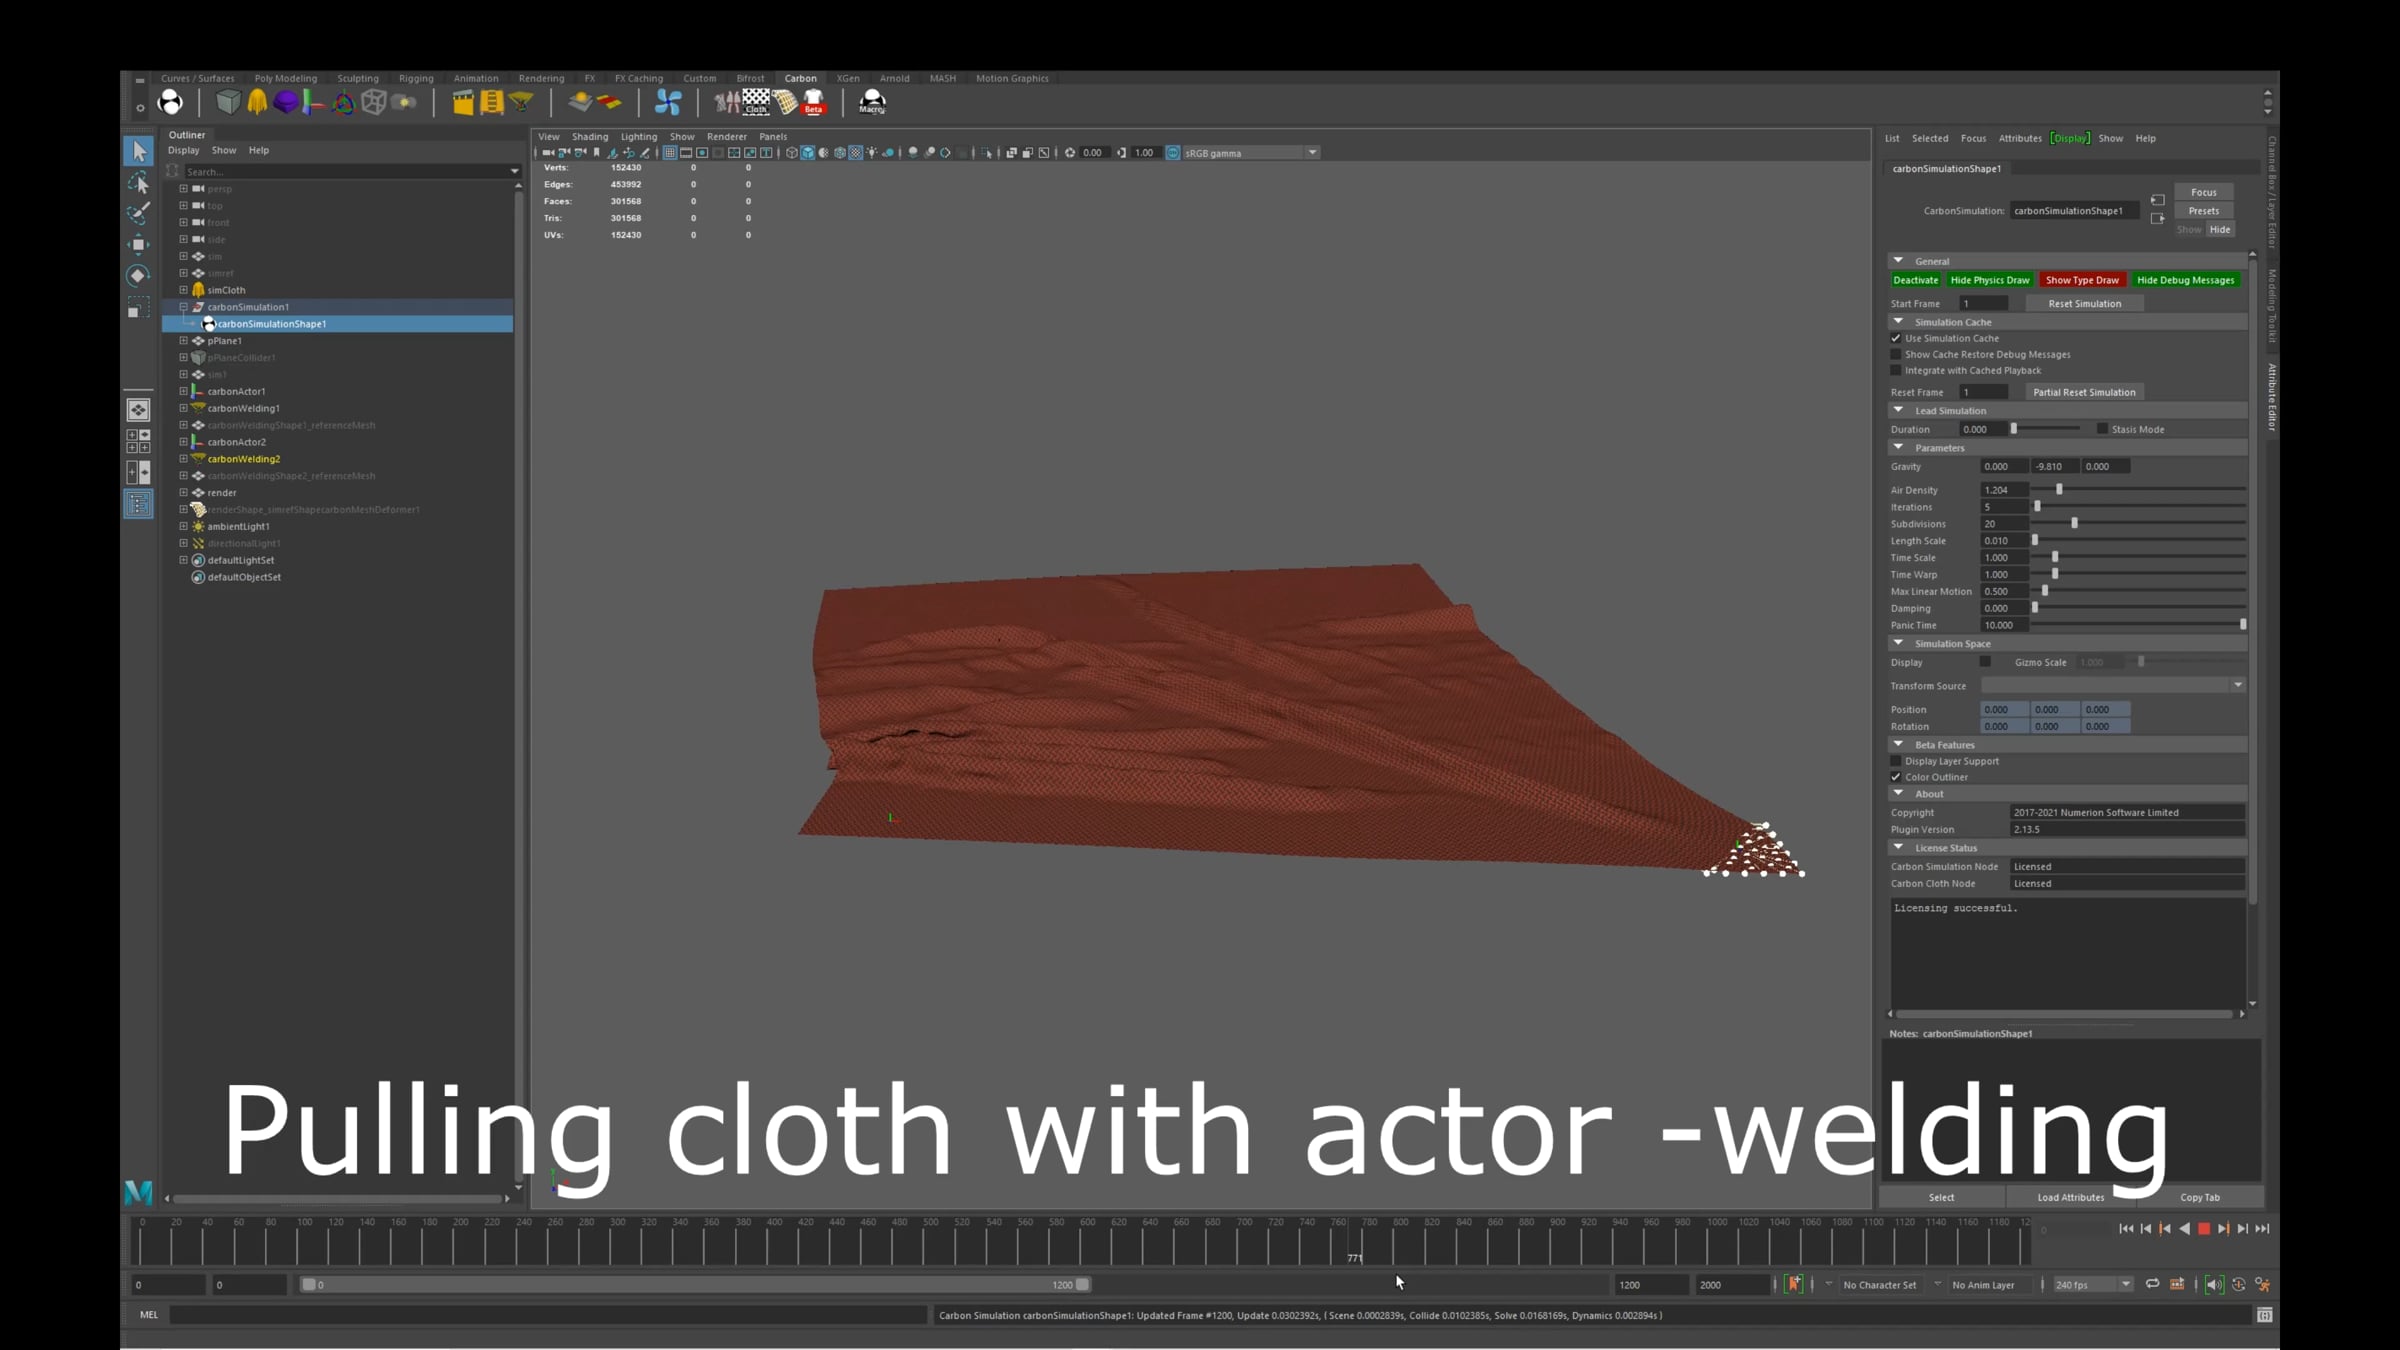This screenshot has height=1350, width=2400.
Task: Click the Deactivate button
Action: (x=1915, y=280)
